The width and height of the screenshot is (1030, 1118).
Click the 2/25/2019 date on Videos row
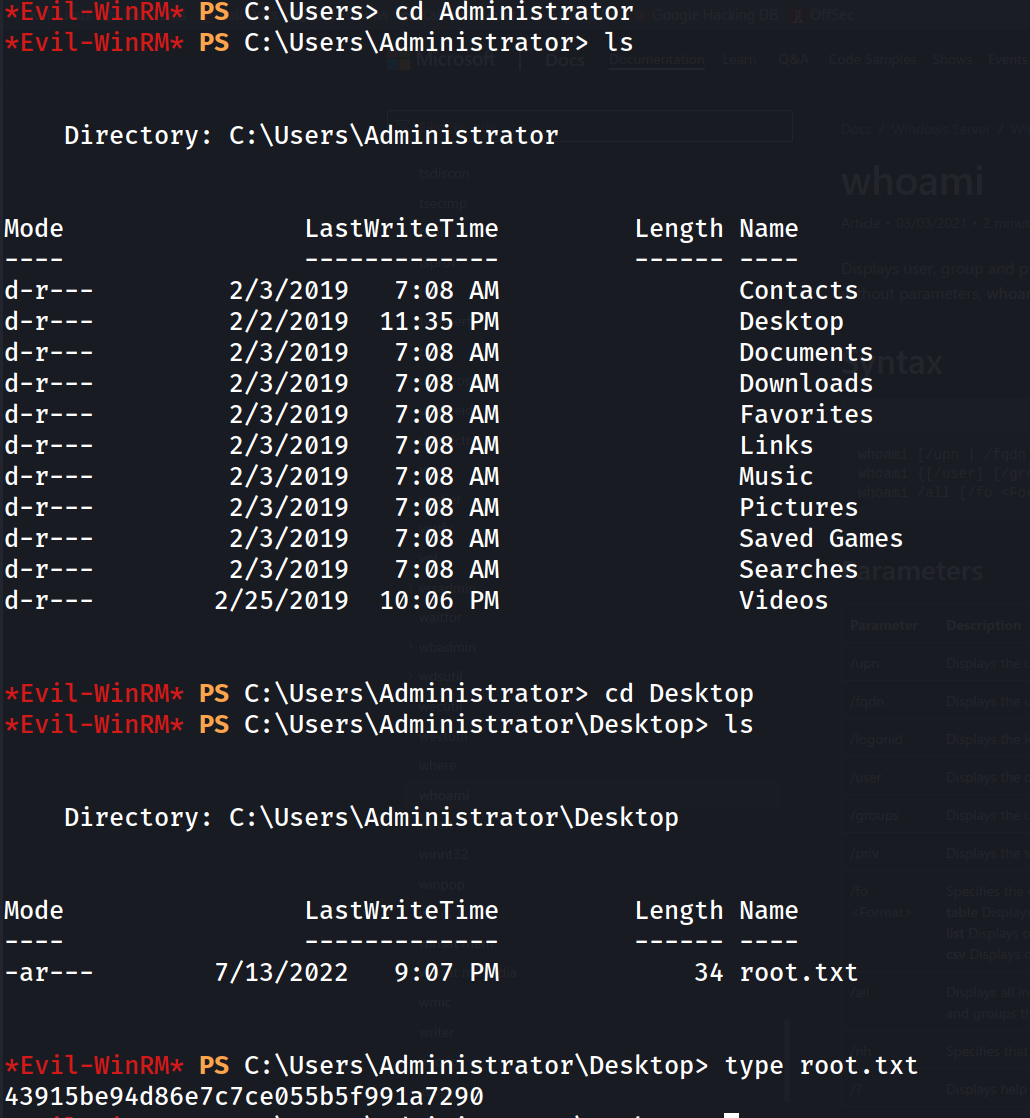pos(281,601)
